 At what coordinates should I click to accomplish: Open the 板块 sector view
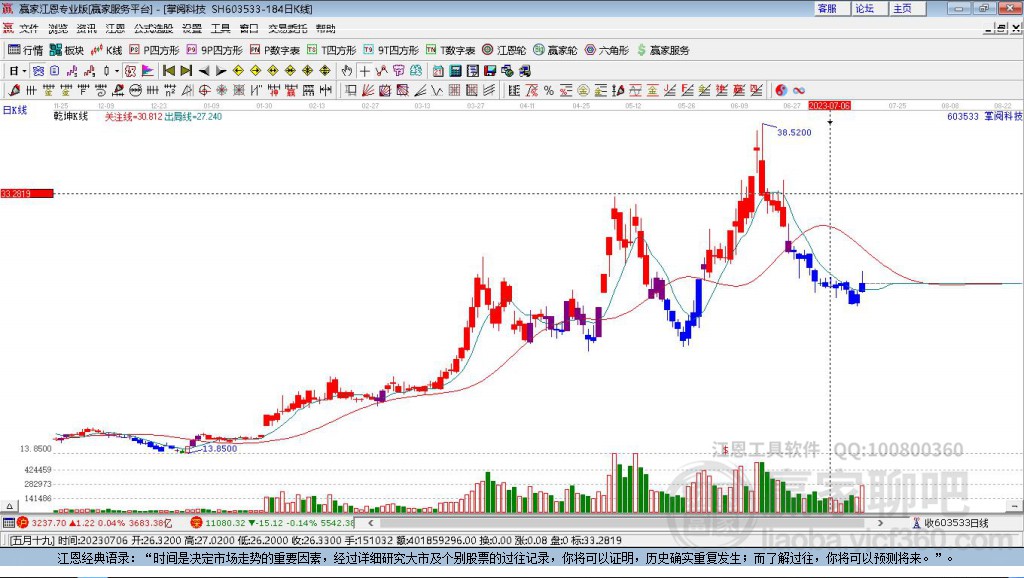tap(67, 50)
